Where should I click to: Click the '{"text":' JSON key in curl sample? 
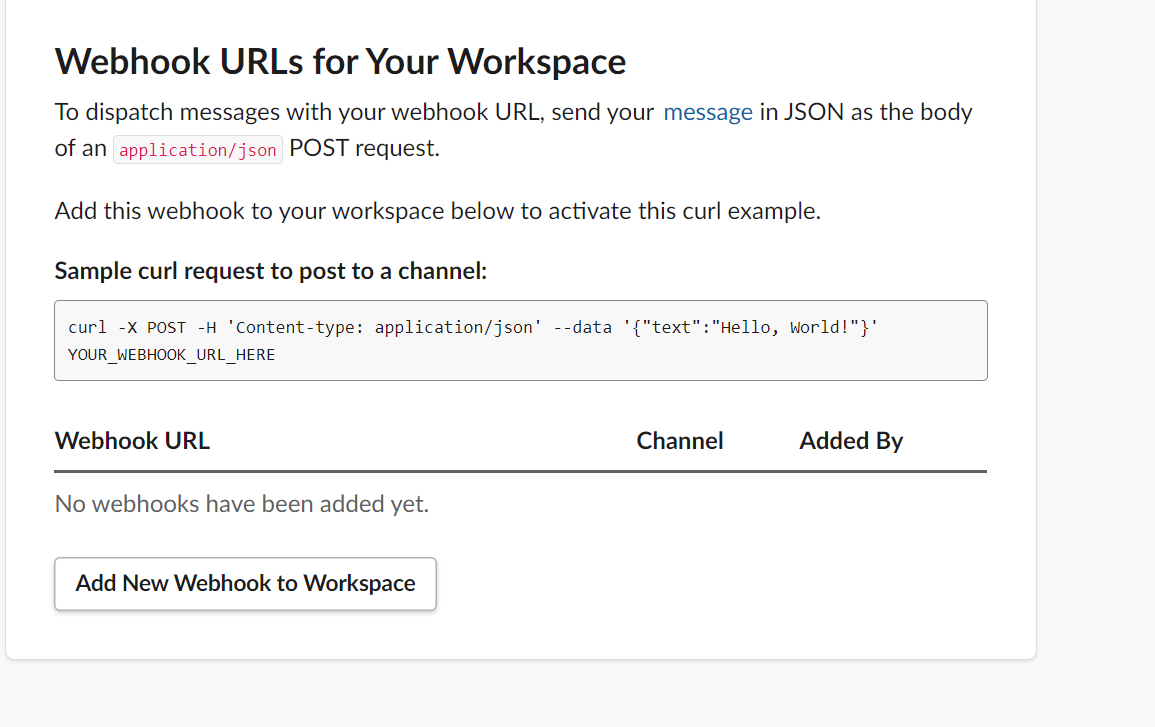pos(665,328)
